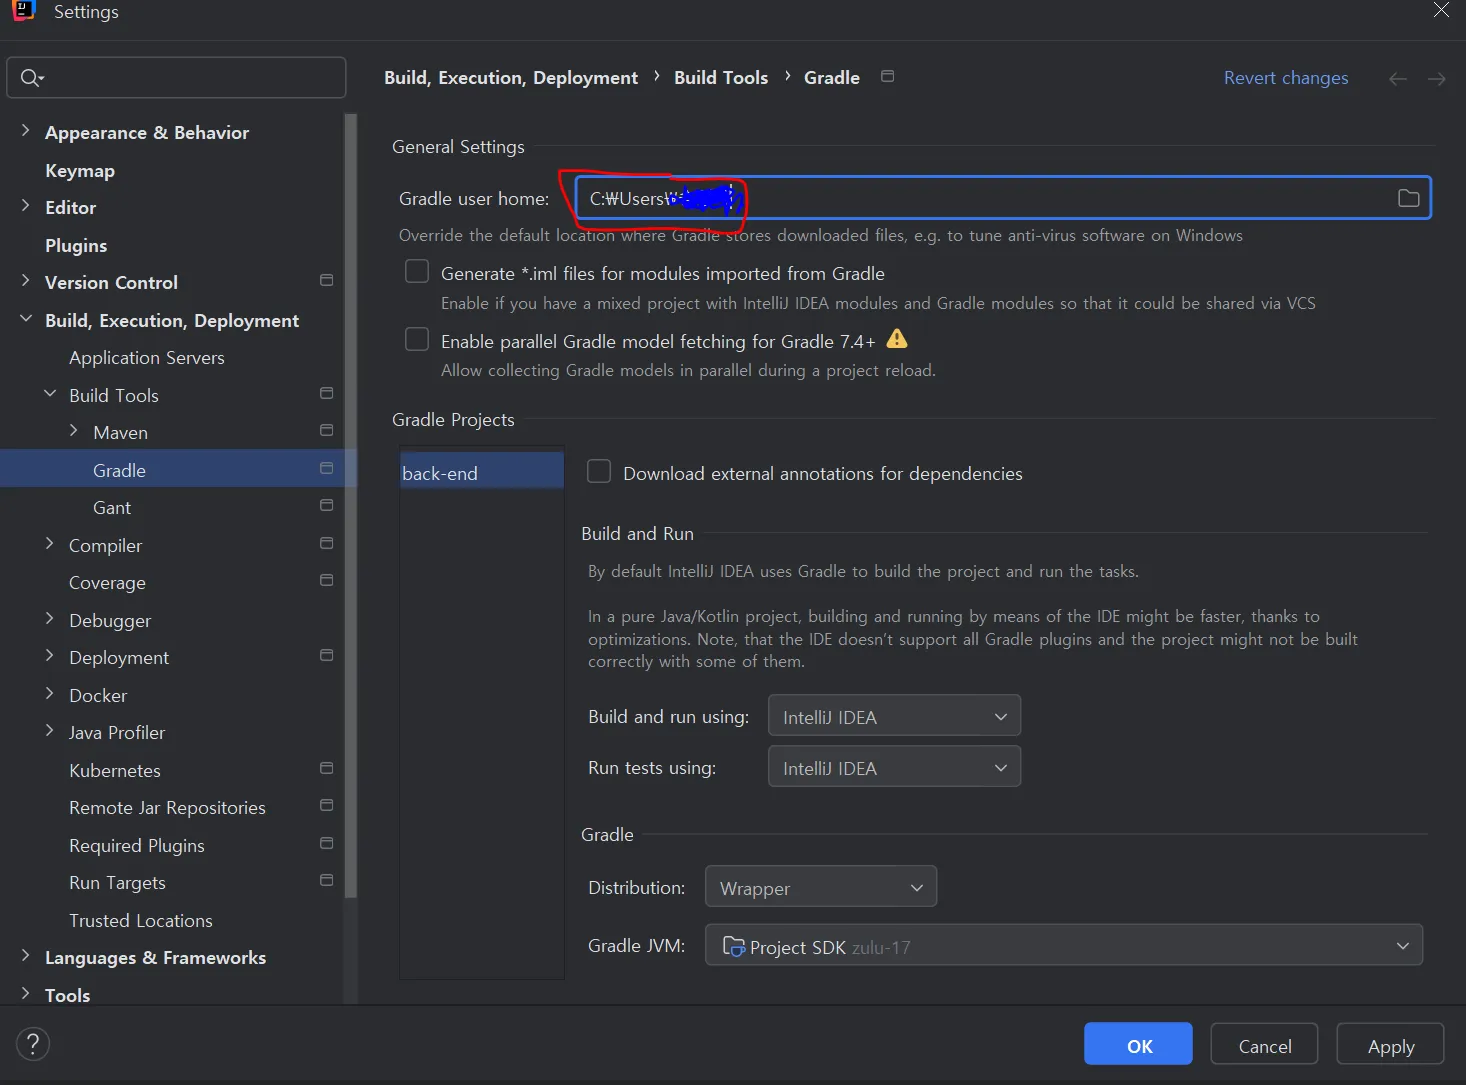The width and height of the screenshot is (1466, 1085).
Task: Click the folder browse icon in Gradle user home
Action: (x=1408, y=198)
